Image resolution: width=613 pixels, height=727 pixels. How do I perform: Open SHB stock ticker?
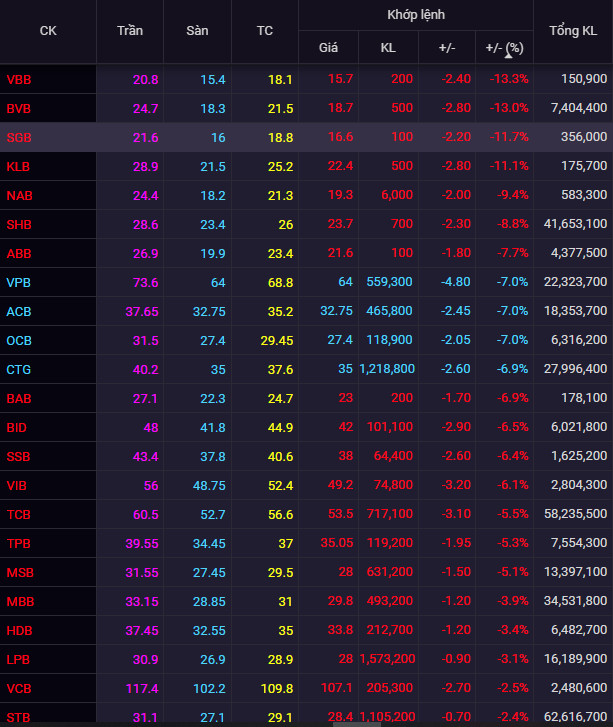(19, 224)
